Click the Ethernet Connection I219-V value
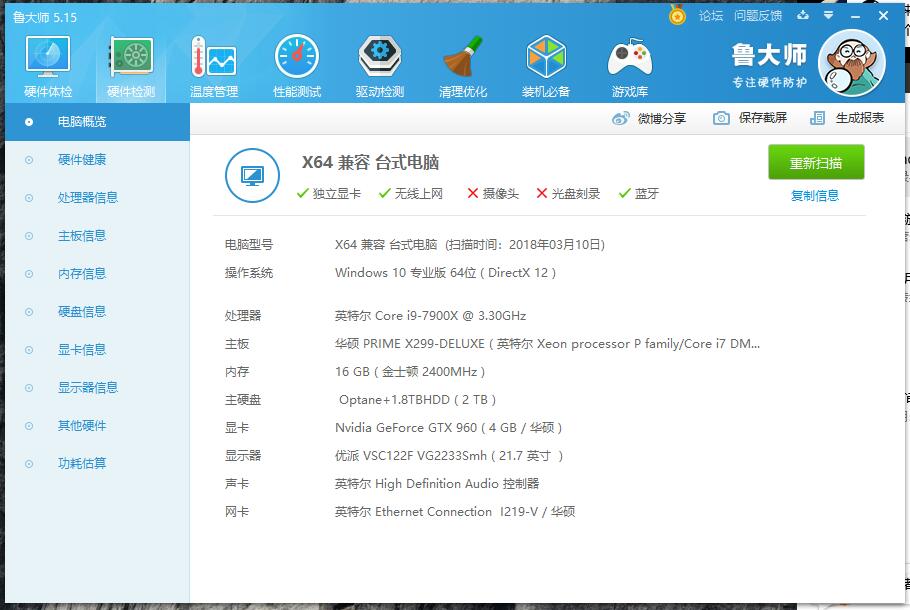 tap(455, 512)
